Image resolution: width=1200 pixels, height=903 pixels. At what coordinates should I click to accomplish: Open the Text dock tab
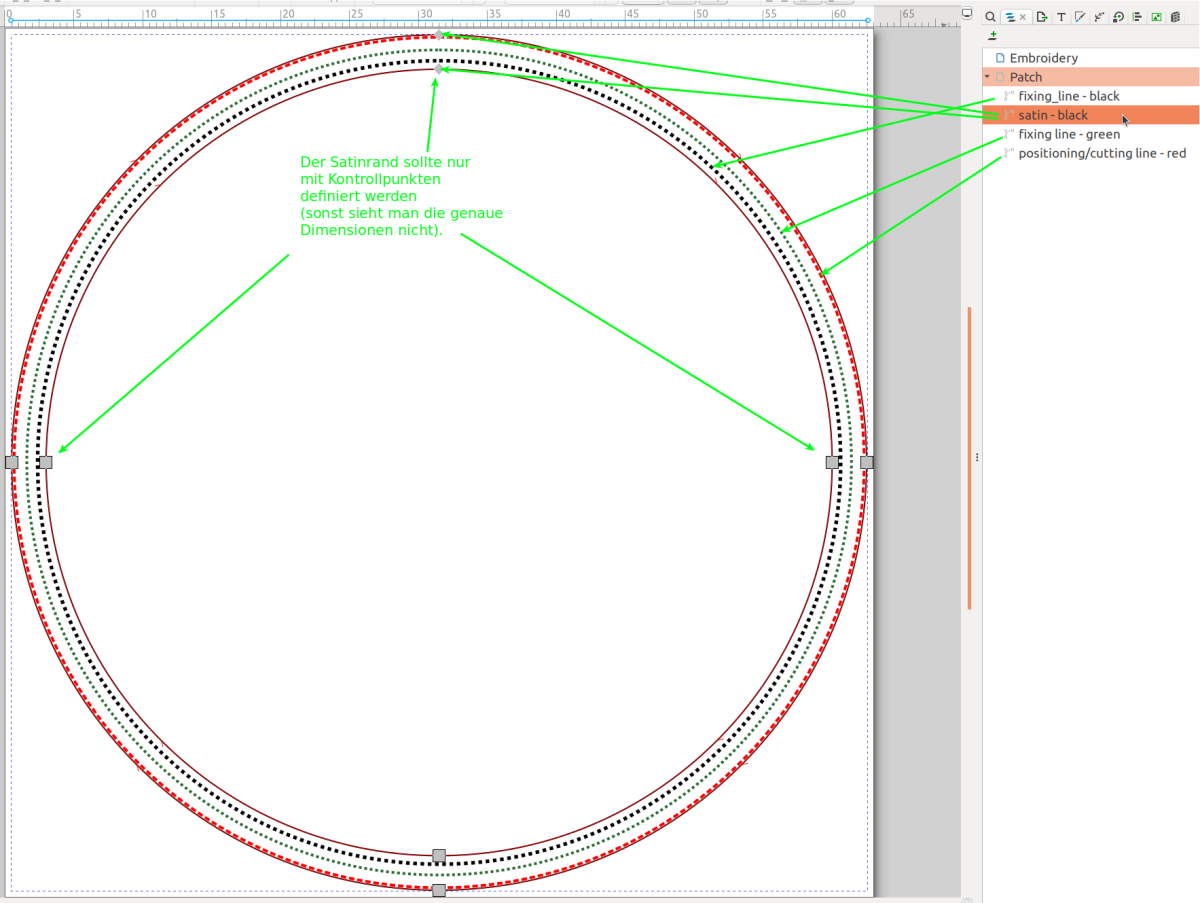tap(1061, 16)
